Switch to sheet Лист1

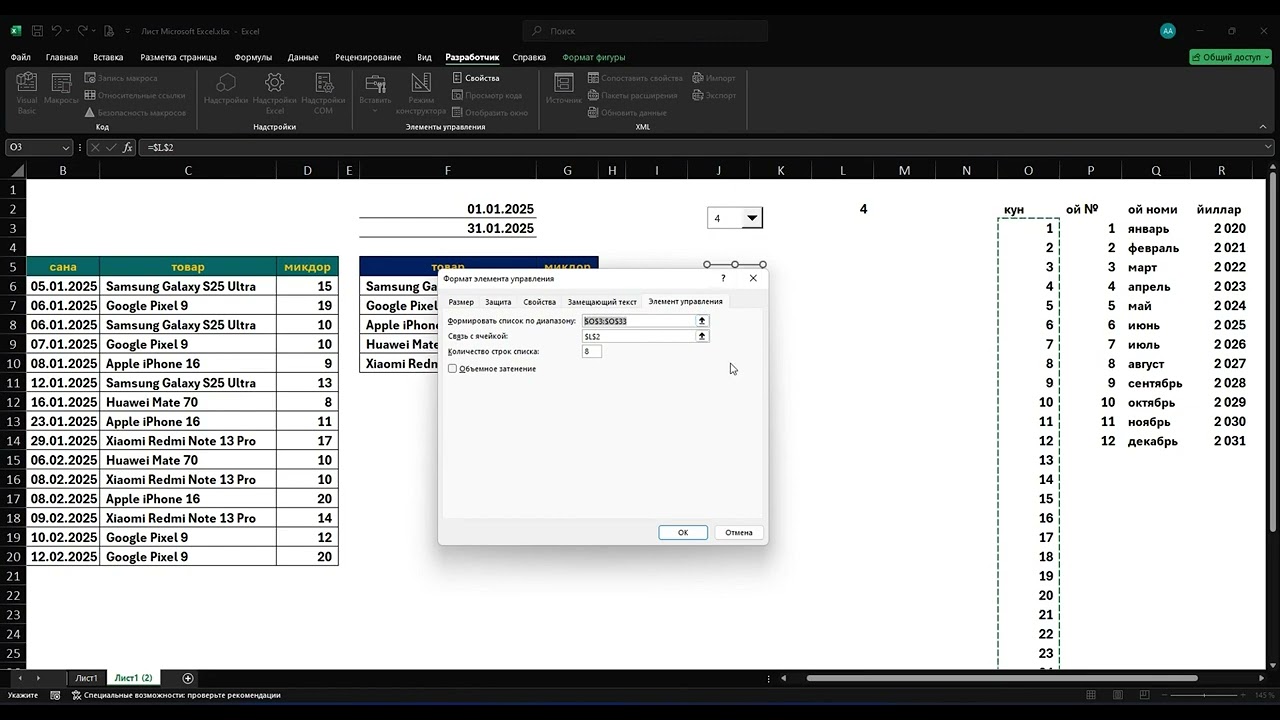(x=87, y=678)
